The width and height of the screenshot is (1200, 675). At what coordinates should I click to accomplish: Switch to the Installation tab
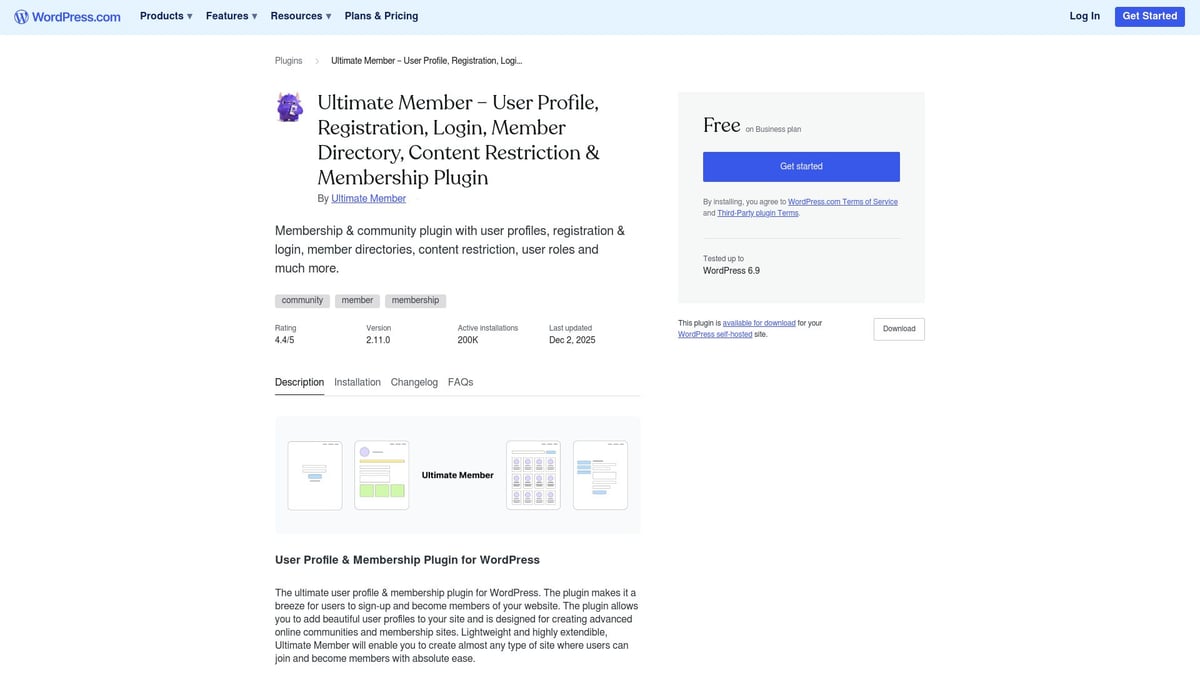[356, 382]
